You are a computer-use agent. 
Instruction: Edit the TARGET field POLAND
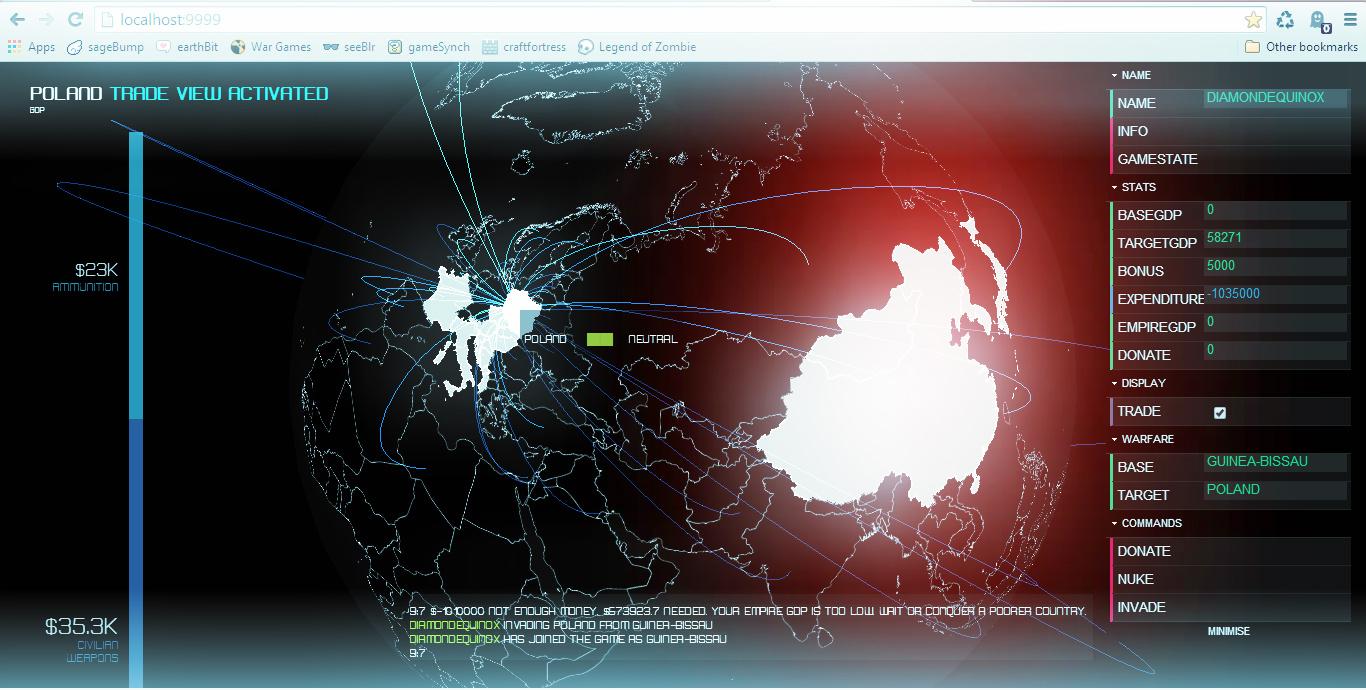pos(1275,491)
